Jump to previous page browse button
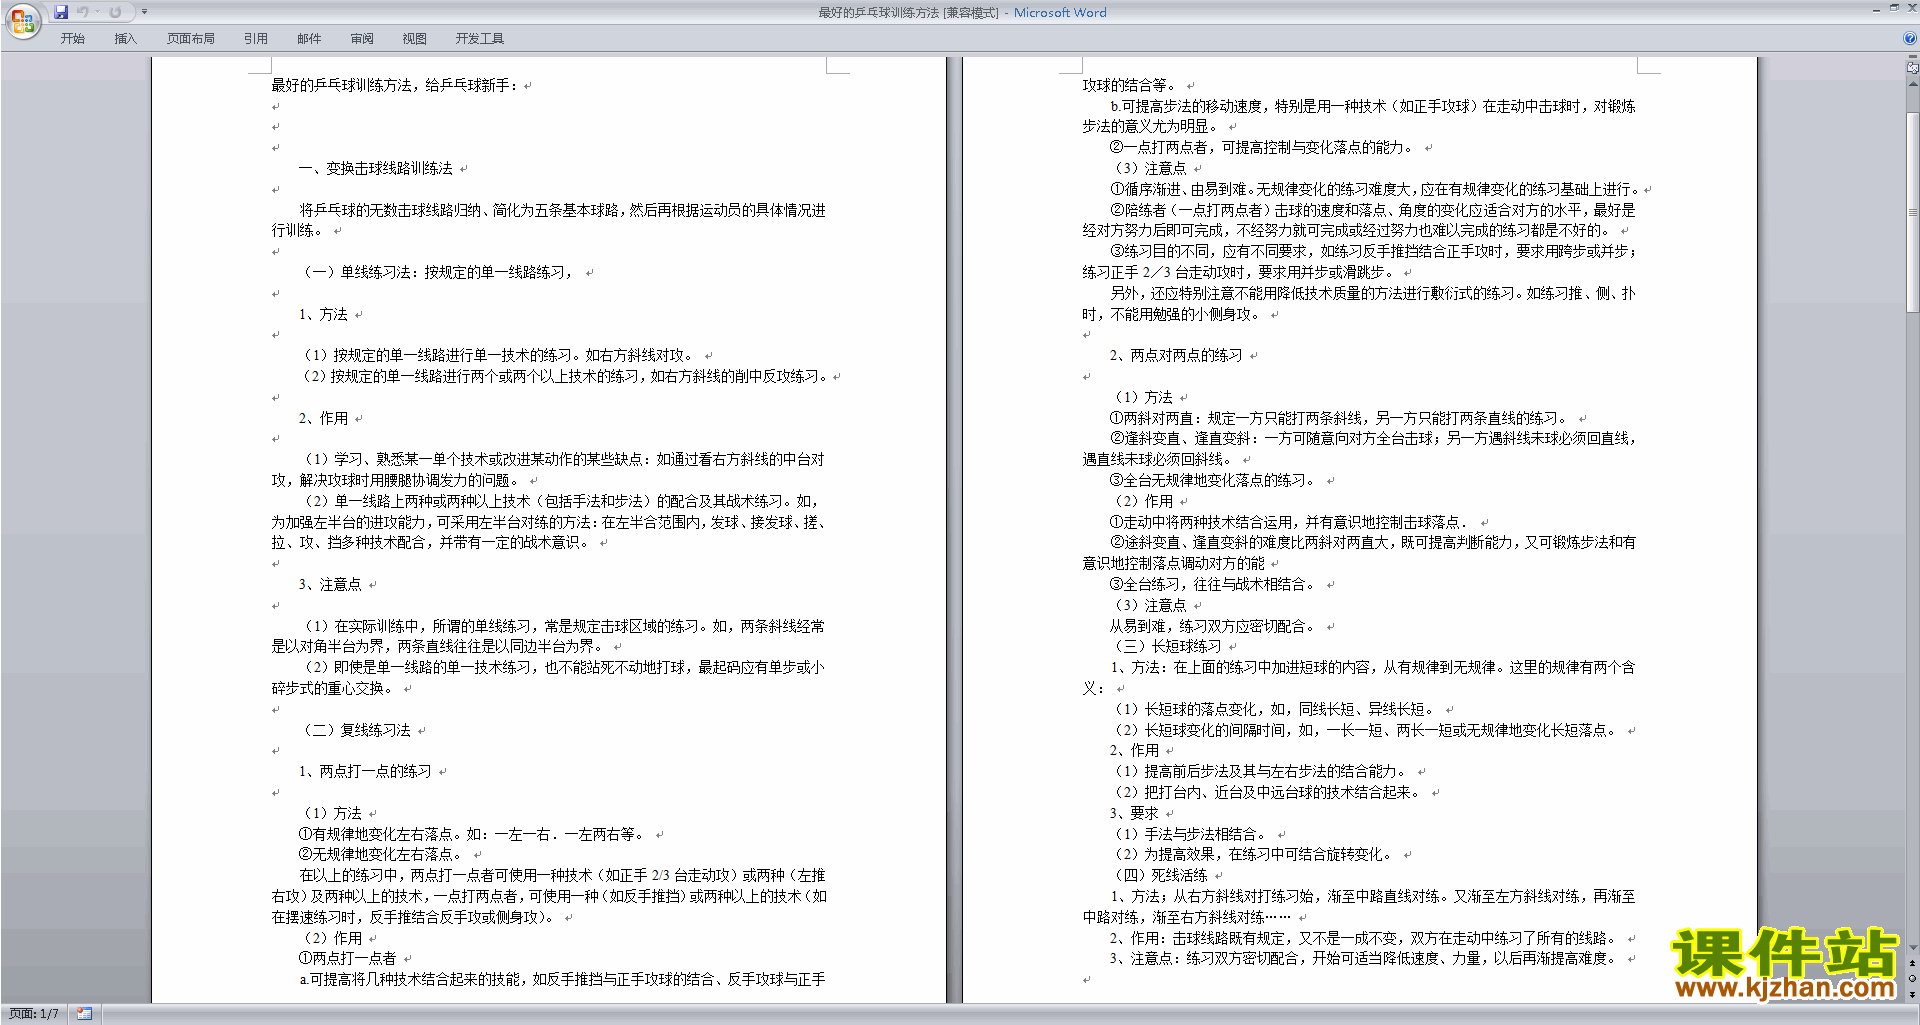Image resolution: width=1920 pixels, height=1025 pixels. pos(1912,963)
